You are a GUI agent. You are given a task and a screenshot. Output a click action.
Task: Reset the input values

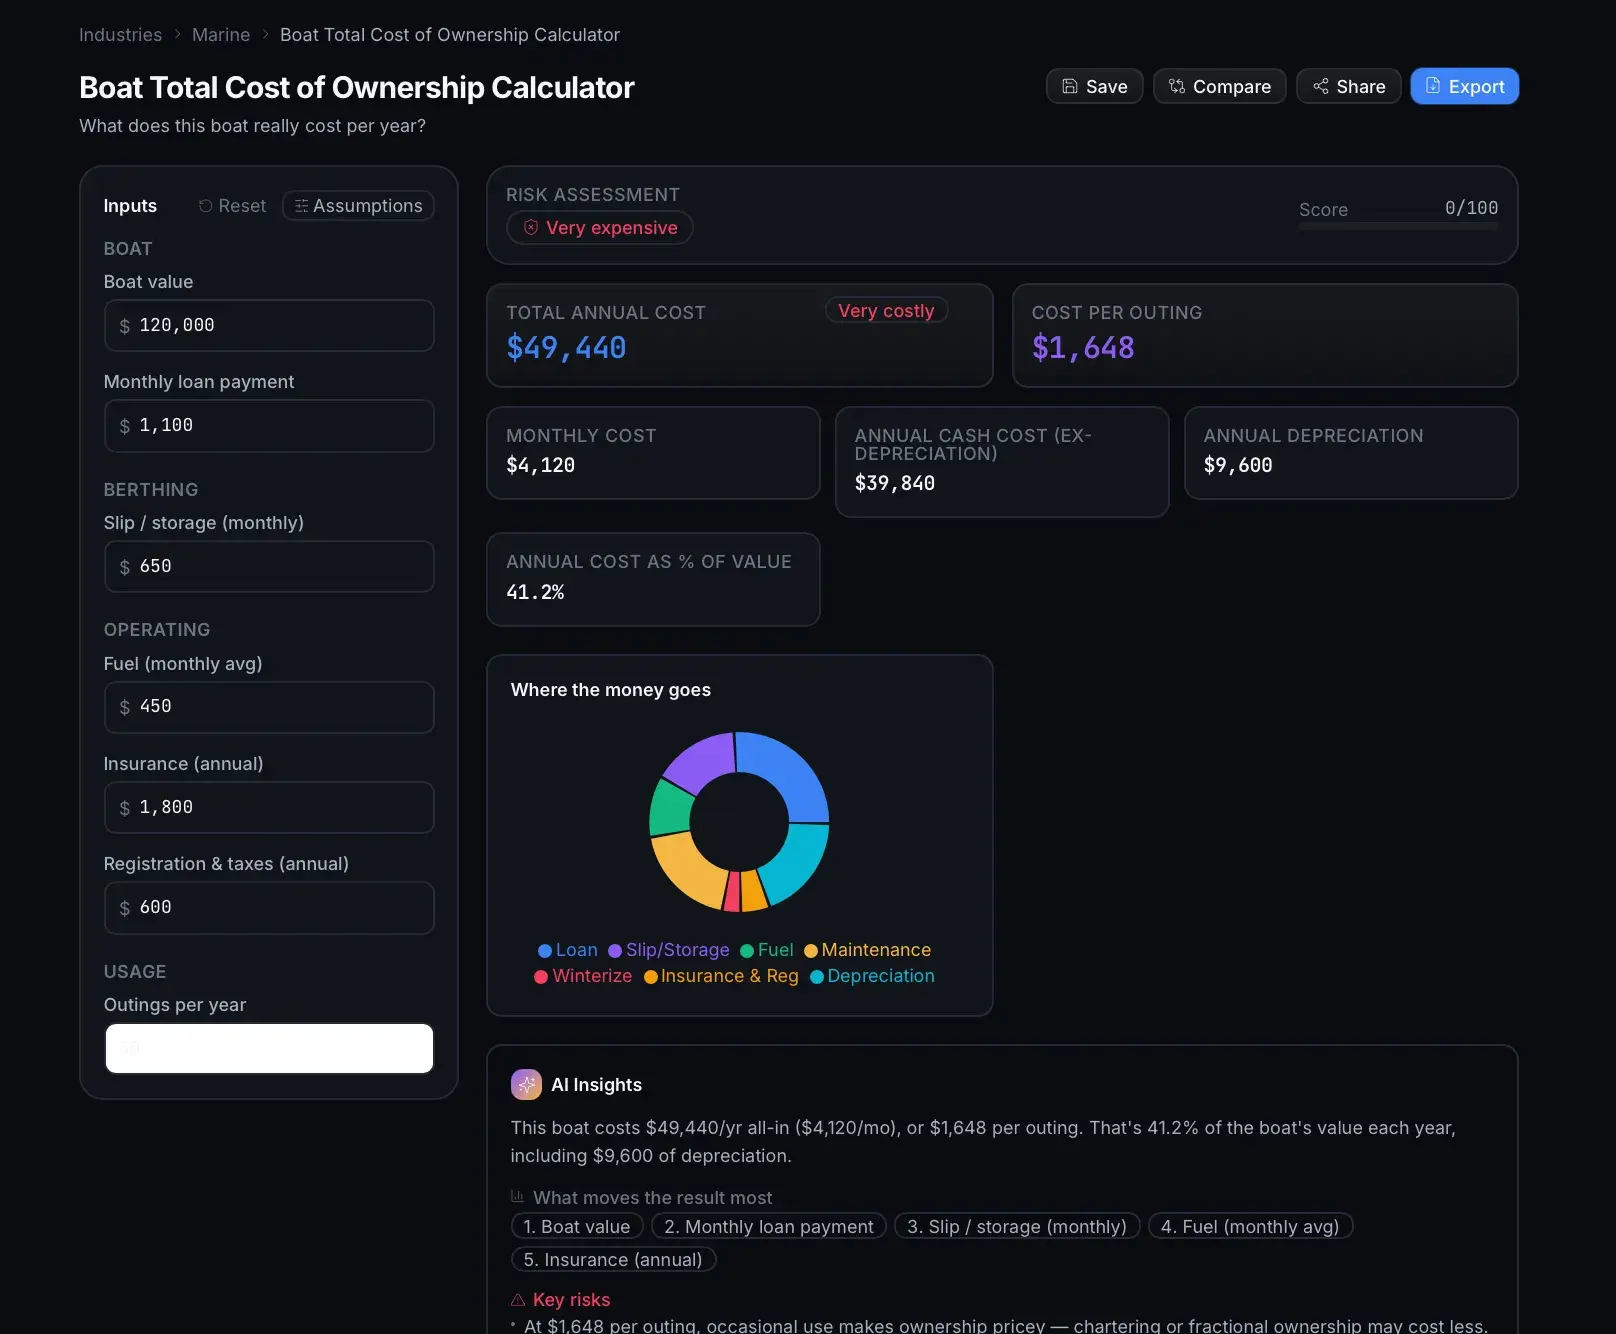pyautogui.click(x=232, y=205)
